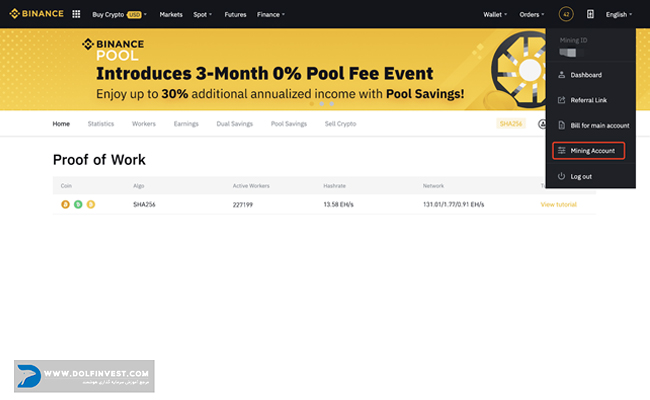Screen dimensions: 650x400
Task: Expand the Wallet dropdown
Action: 496,15
